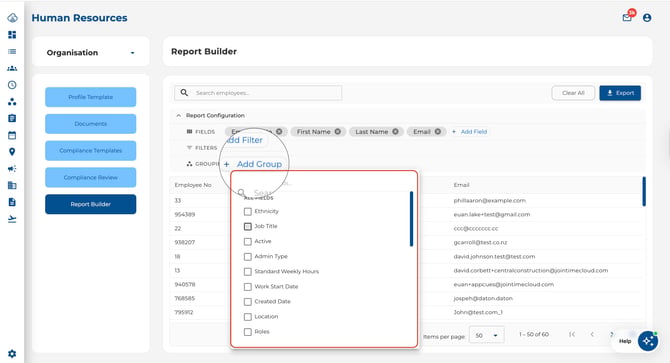This screenshot has height=363, width=670.
Task: Click the Add Filter link
Action: 244,140
